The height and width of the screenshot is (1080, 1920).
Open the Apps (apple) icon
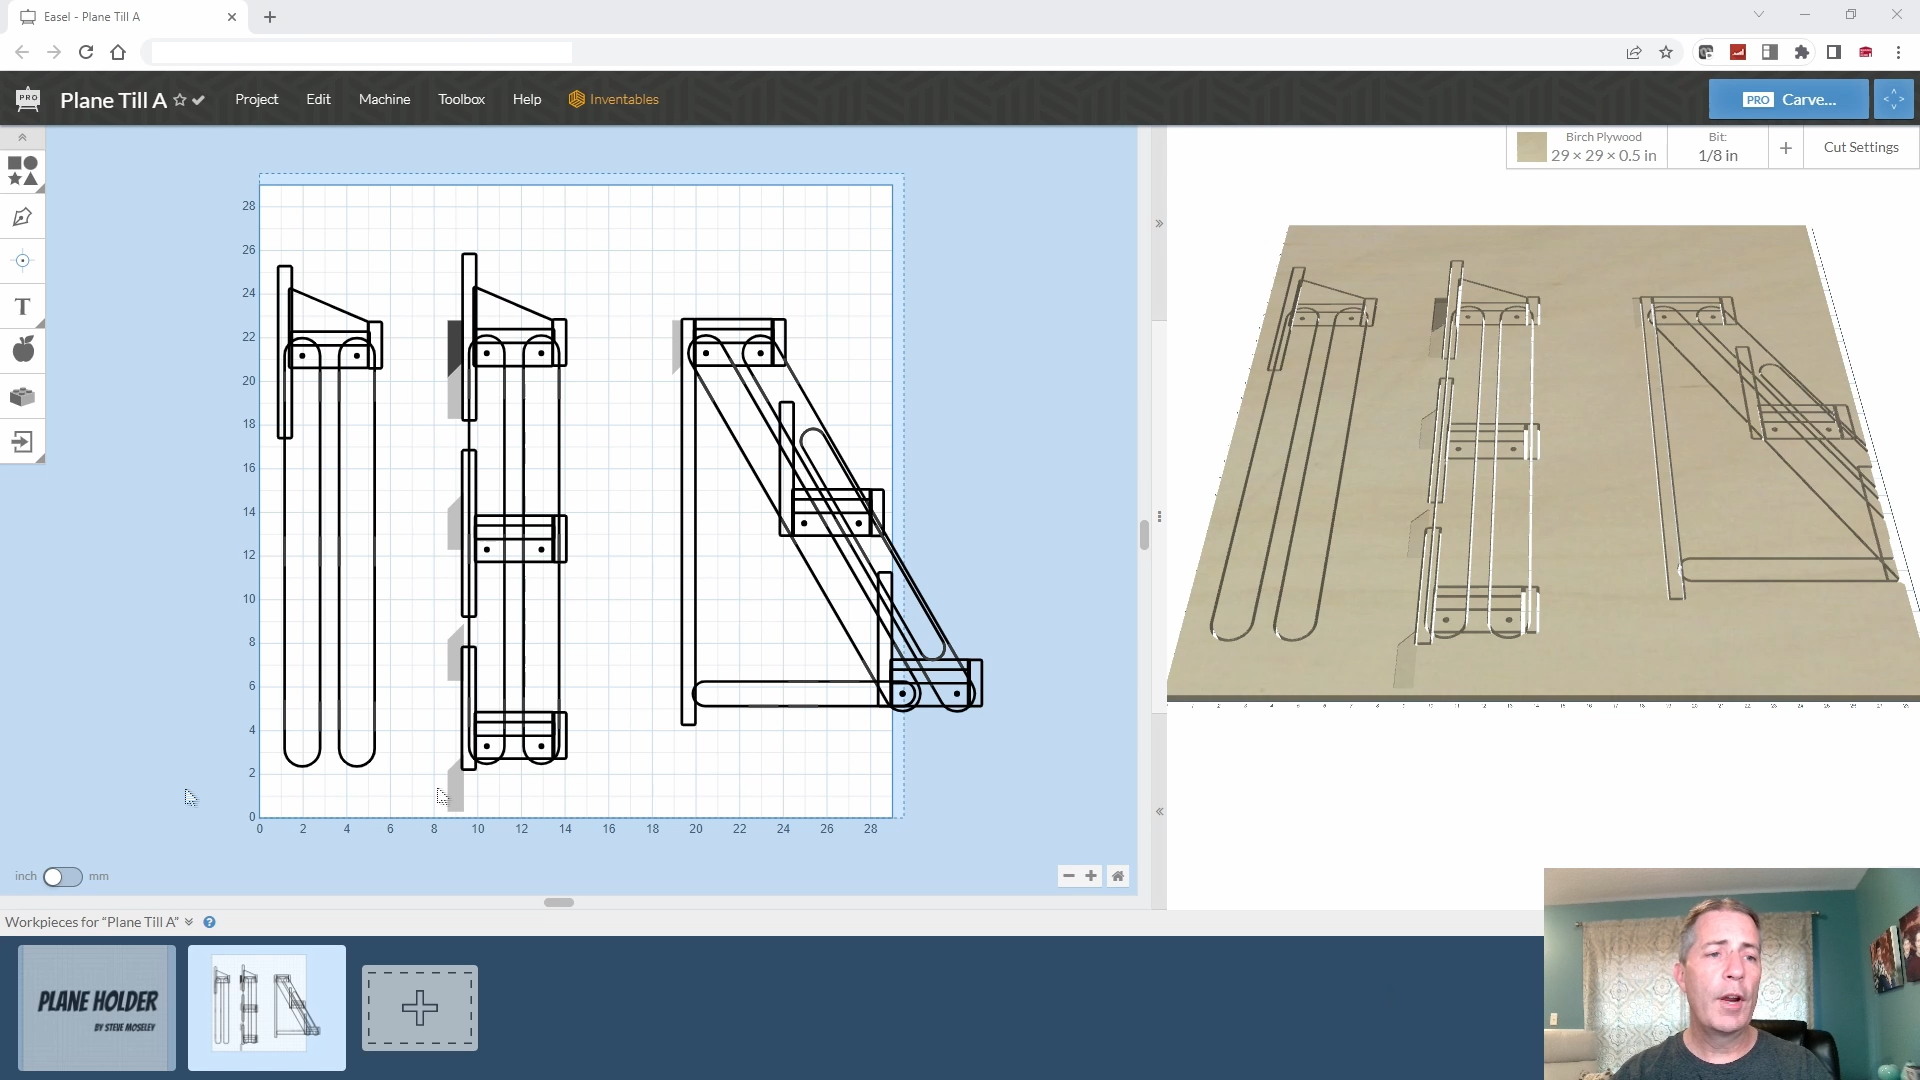point(22,350)
